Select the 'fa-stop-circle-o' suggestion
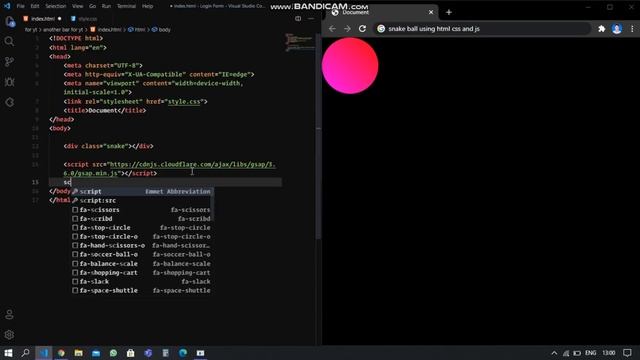The width and height of the screenshot is (640, 360). [x=142, y=237]
